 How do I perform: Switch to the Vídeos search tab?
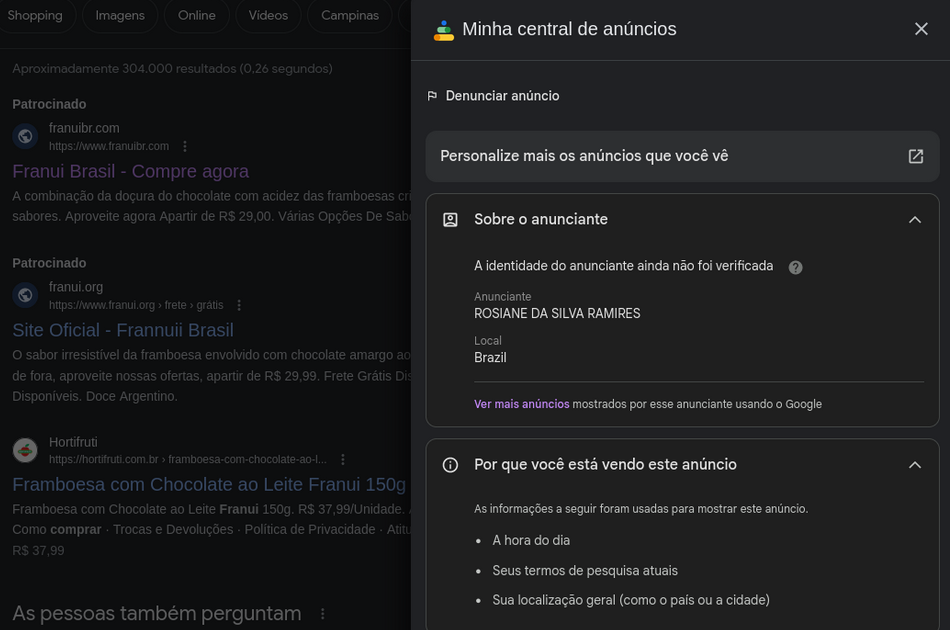pyautogui.click(x=268, y=15)
